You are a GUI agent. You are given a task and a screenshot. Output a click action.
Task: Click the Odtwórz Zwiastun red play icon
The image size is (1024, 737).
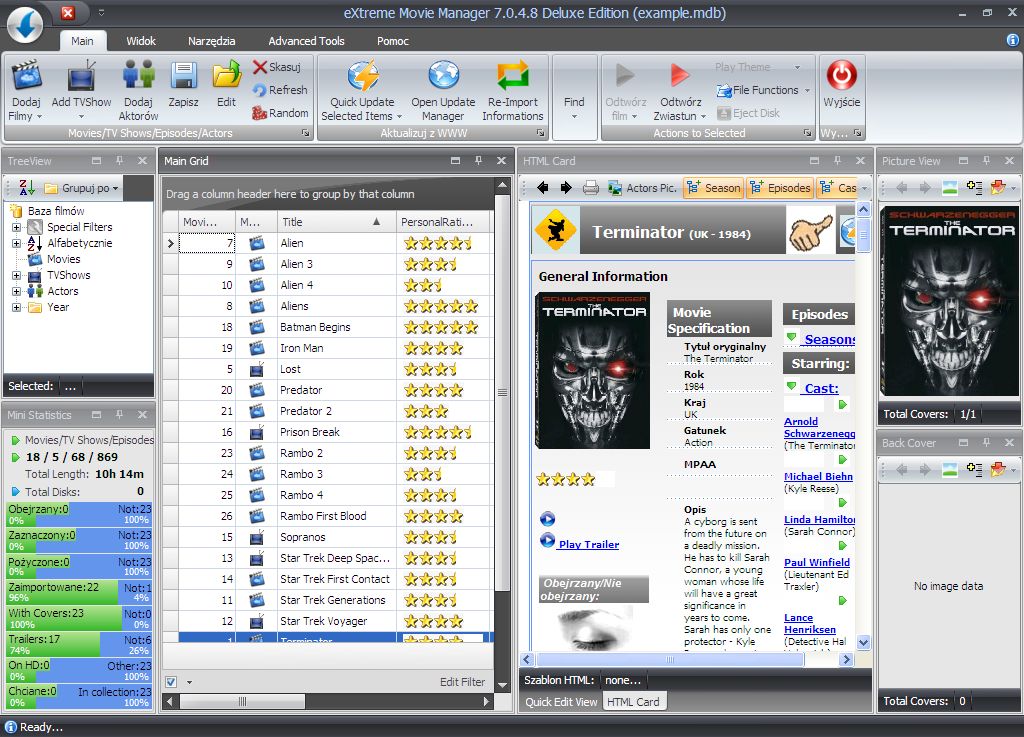[x=680, y=75]
